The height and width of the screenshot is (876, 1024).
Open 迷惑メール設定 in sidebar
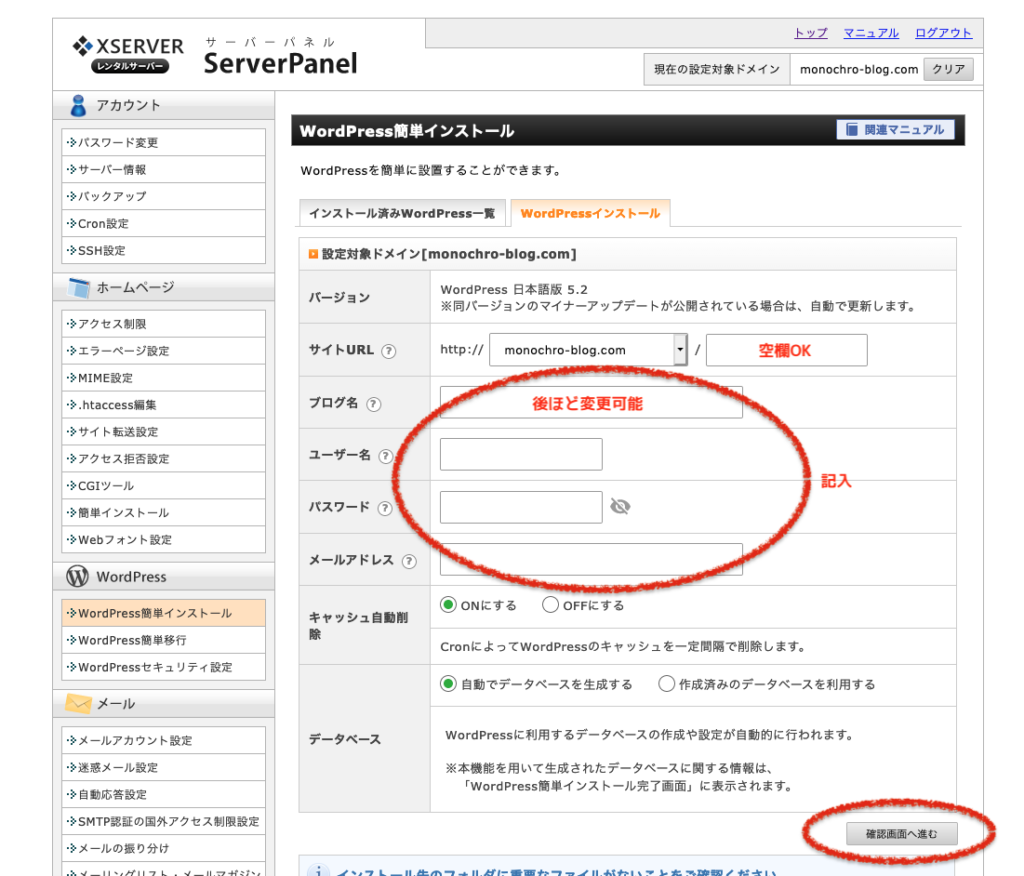[x=163, y=768]
